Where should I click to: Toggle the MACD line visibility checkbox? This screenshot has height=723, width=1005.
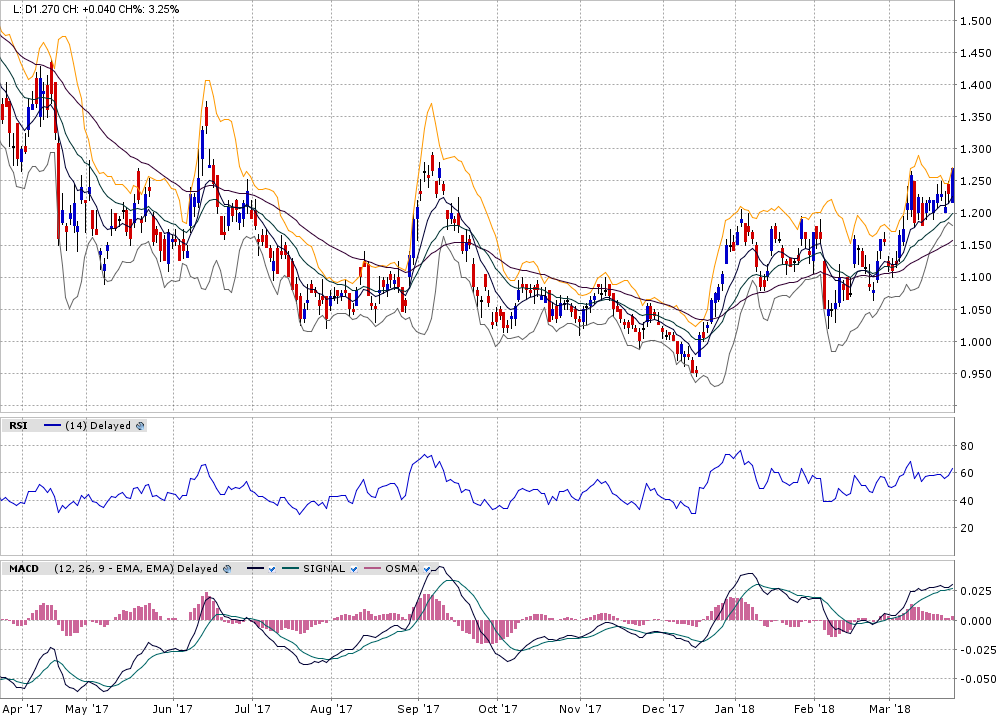click(x=271, y=568)
